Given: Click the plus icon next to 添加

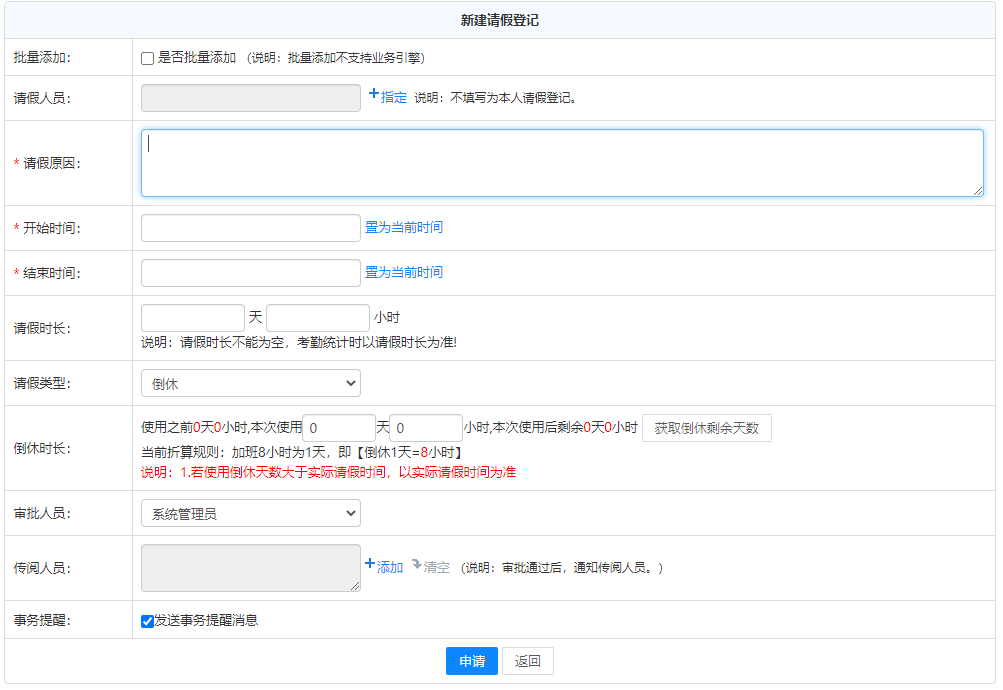Looking at the screenshot, I should (x=370, y=564).
